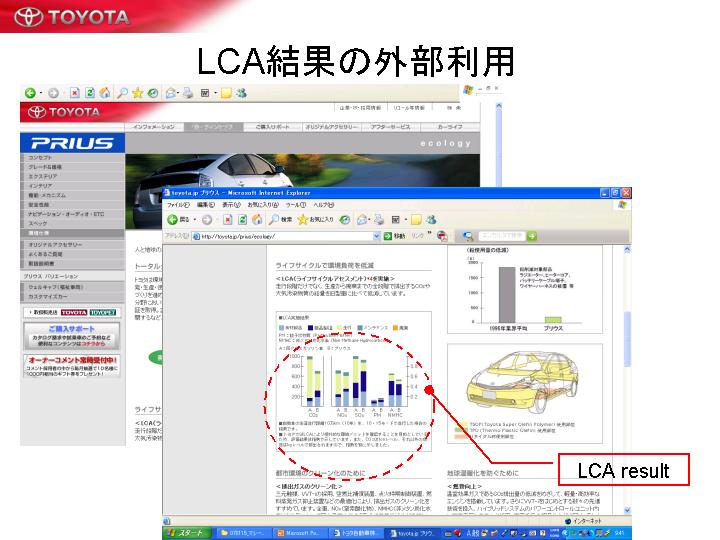Open Search (検索) in front window toolbar
The height and width of the screenshot is (540, 720).
[x=281, y=220]
